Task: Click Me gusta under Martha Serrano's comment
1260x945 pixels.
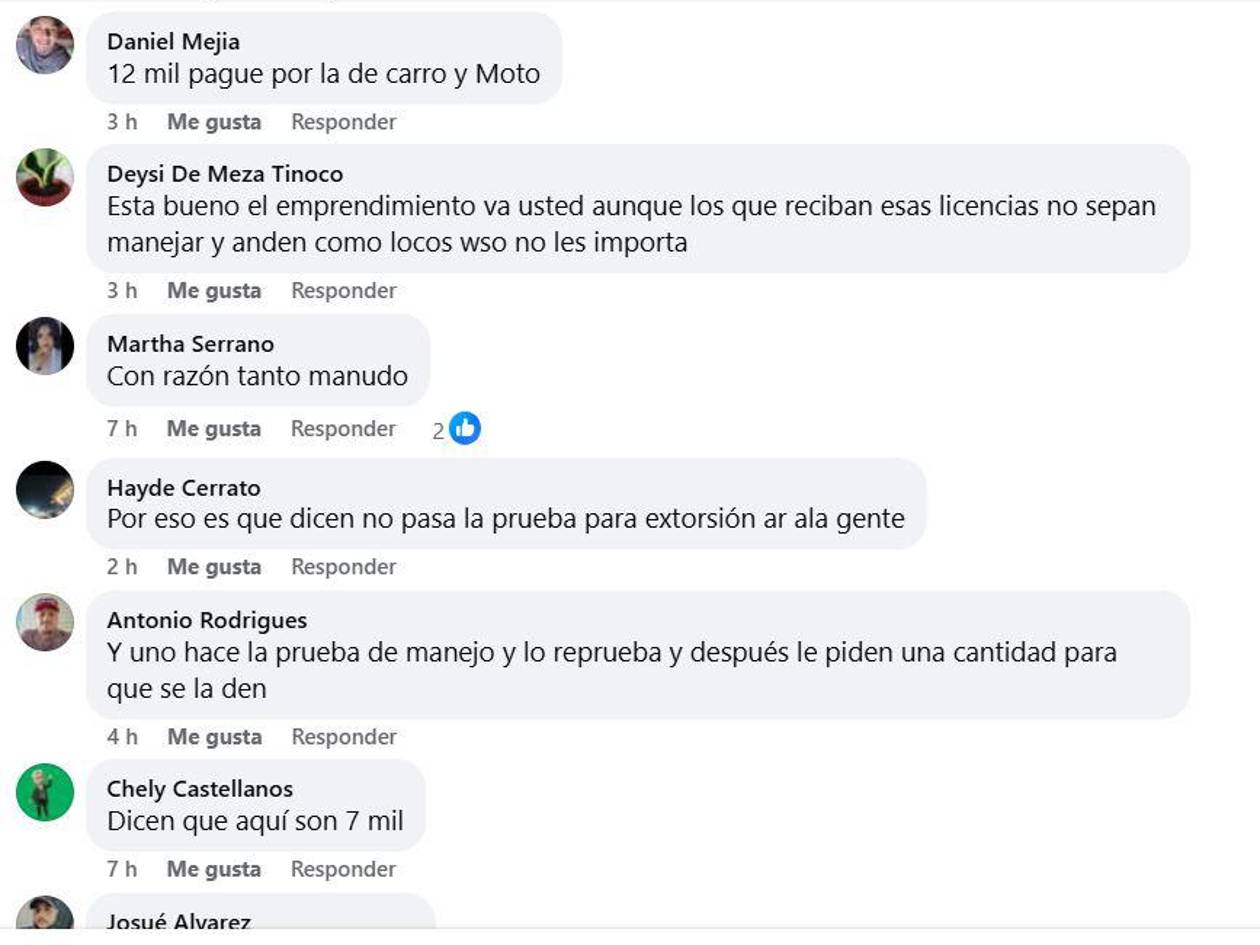Action: tap(214, 428)
